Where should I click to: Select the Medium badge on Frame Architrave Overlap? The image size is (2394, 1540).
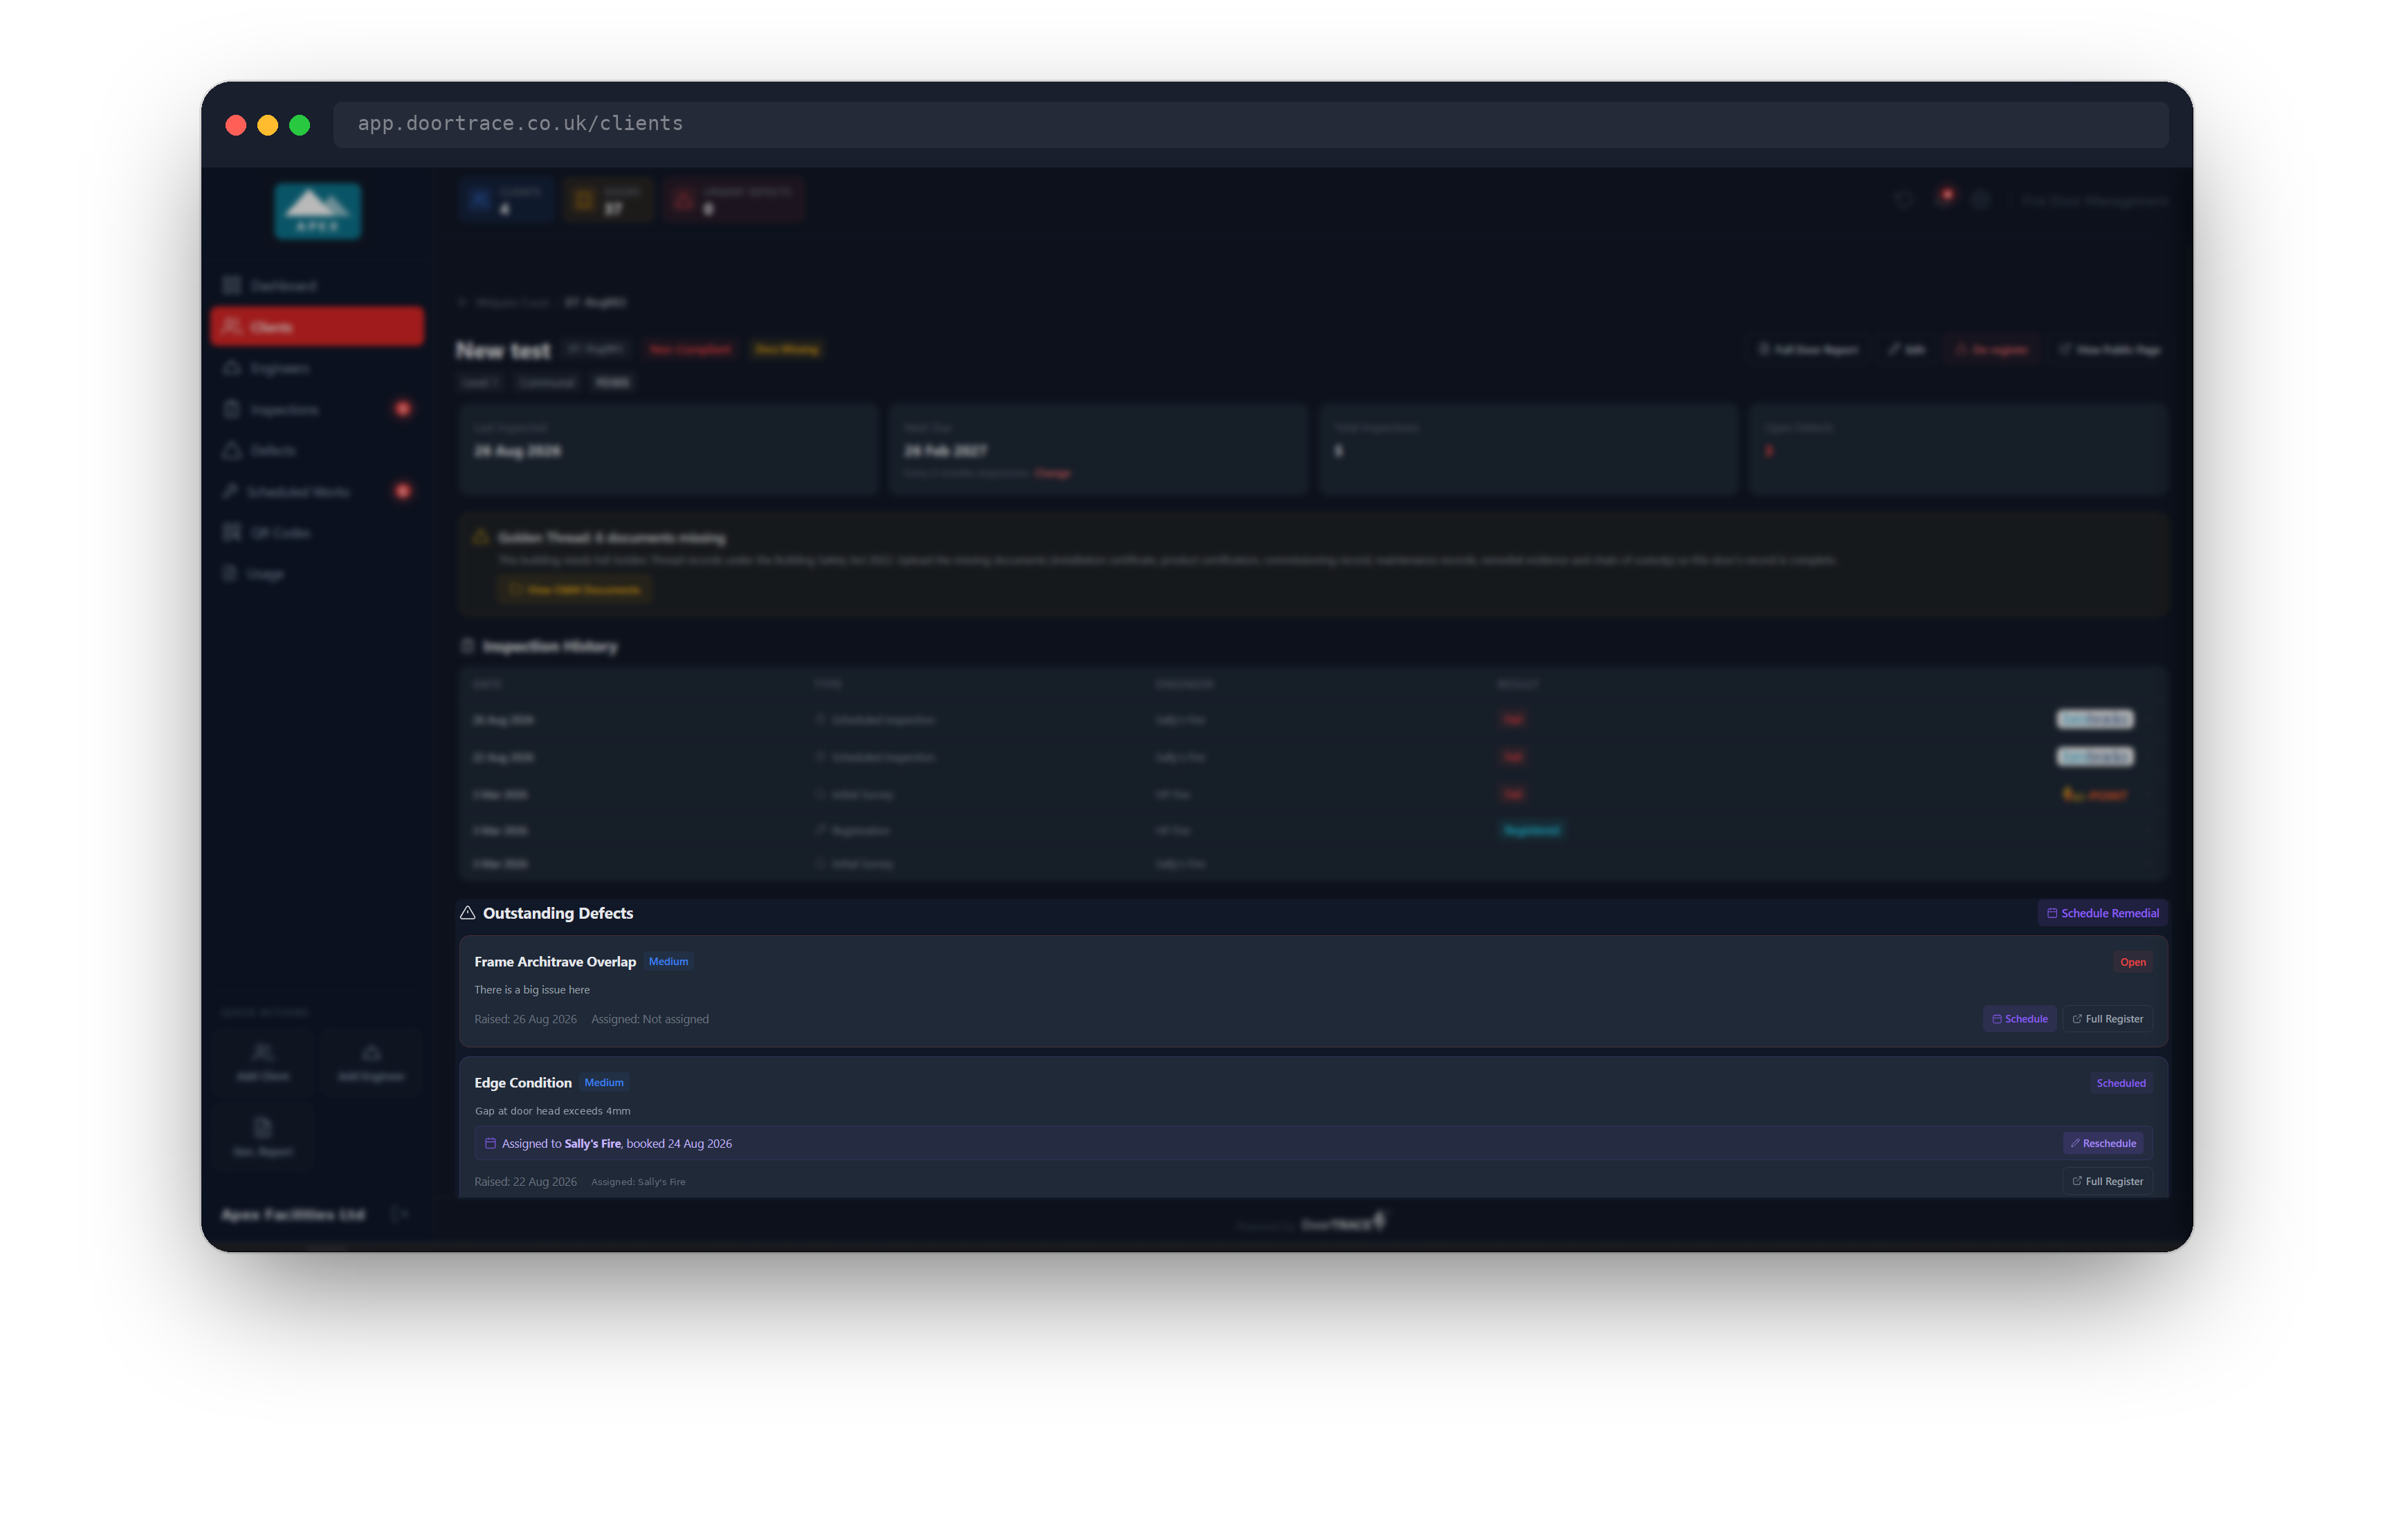click(x=668, y=962)
